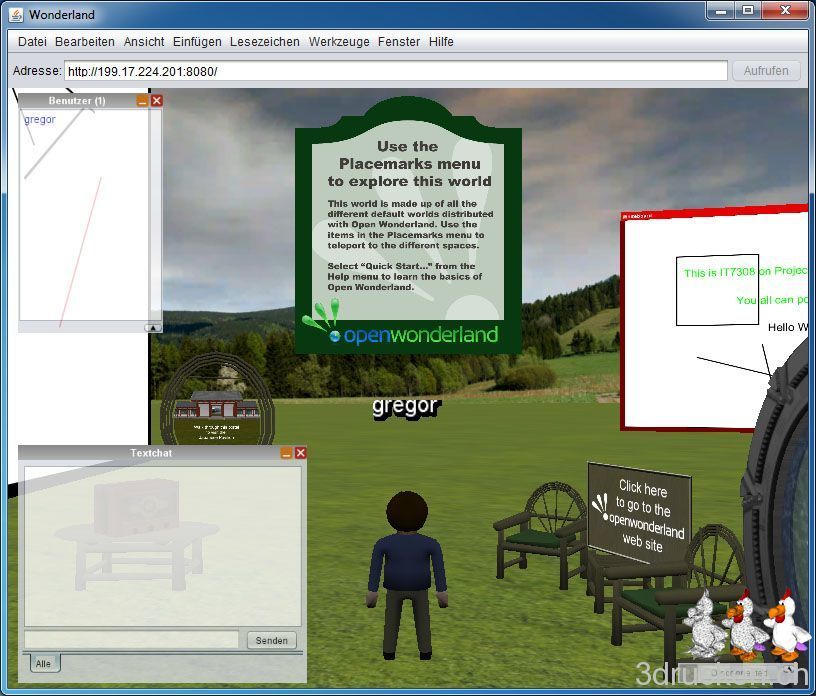Minimize the Wonderland window

click(721, 10)
